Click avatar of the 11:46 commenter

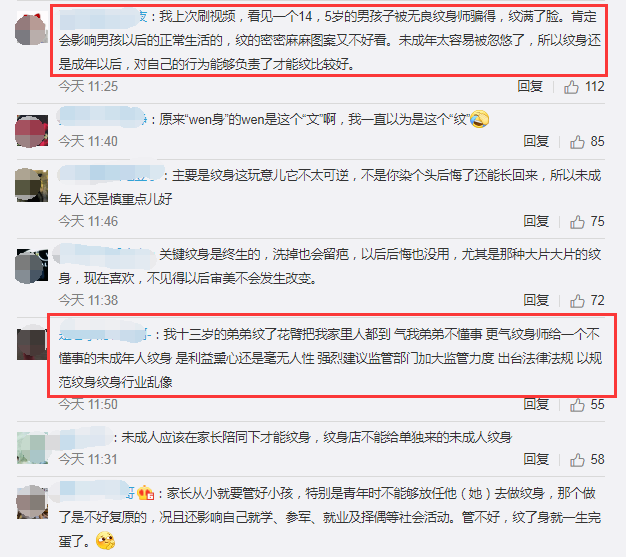32,185
